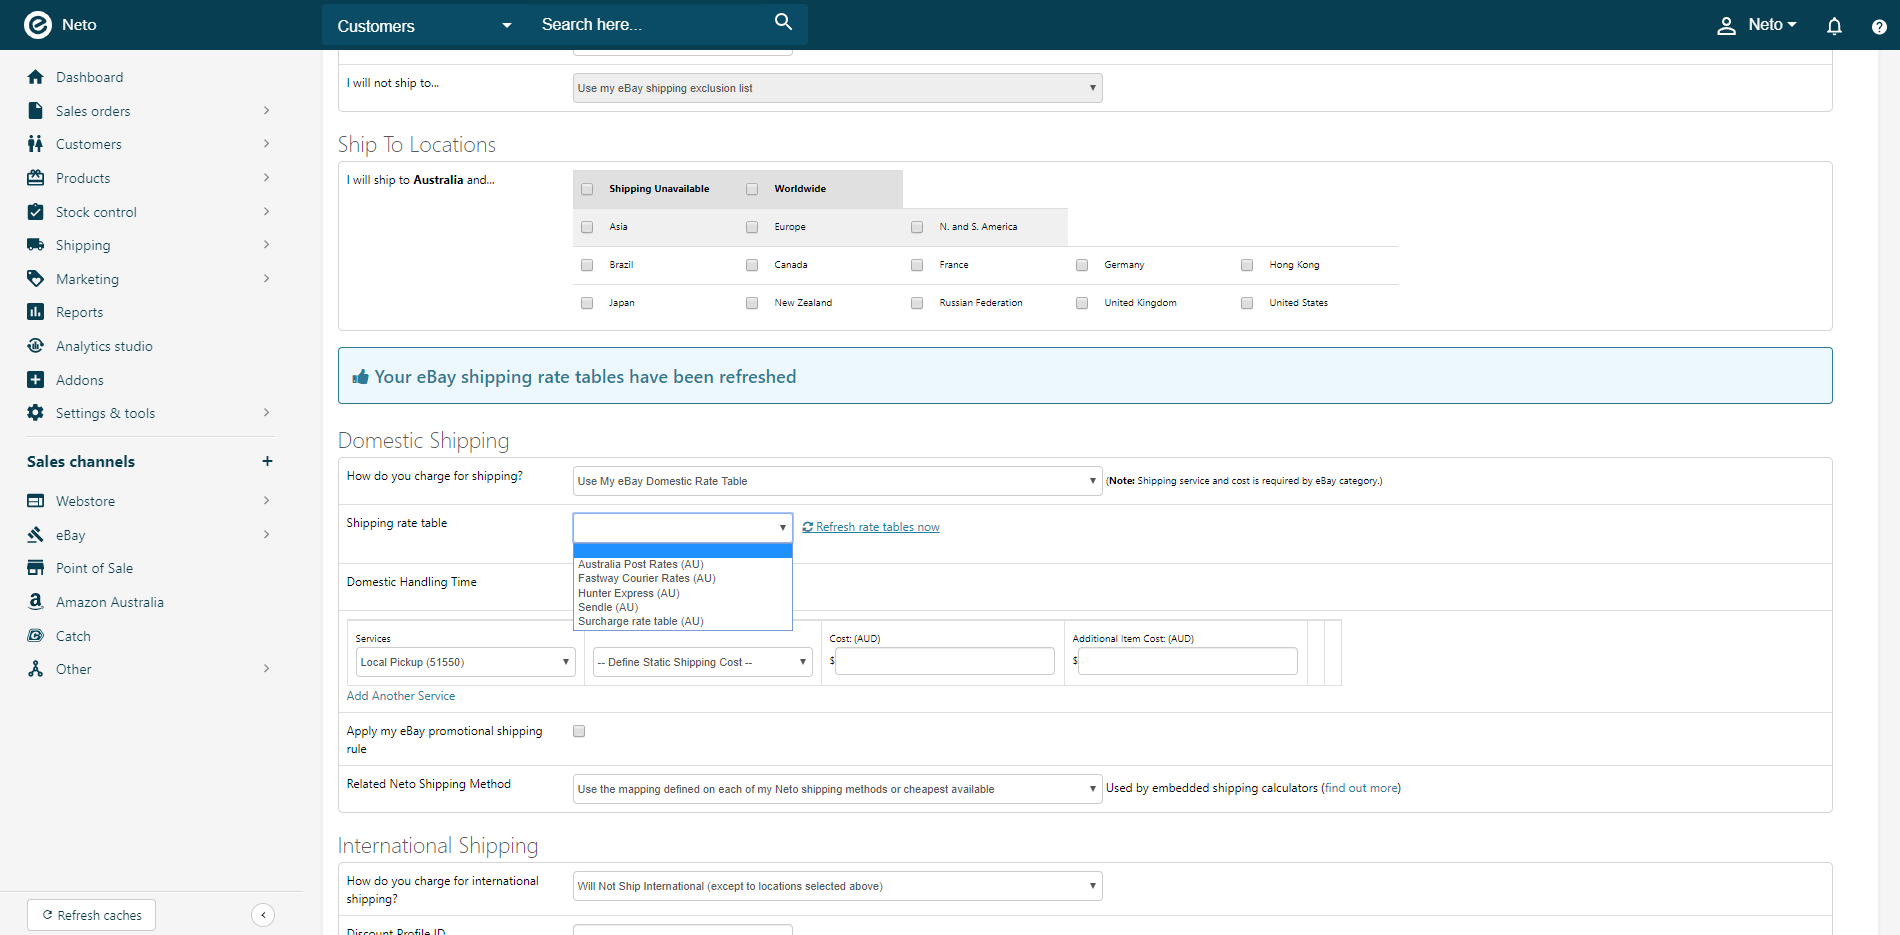The image size is (1900, 935).
Task: Choose Australia Post Rates (AU) option
Action: (683, 564)
